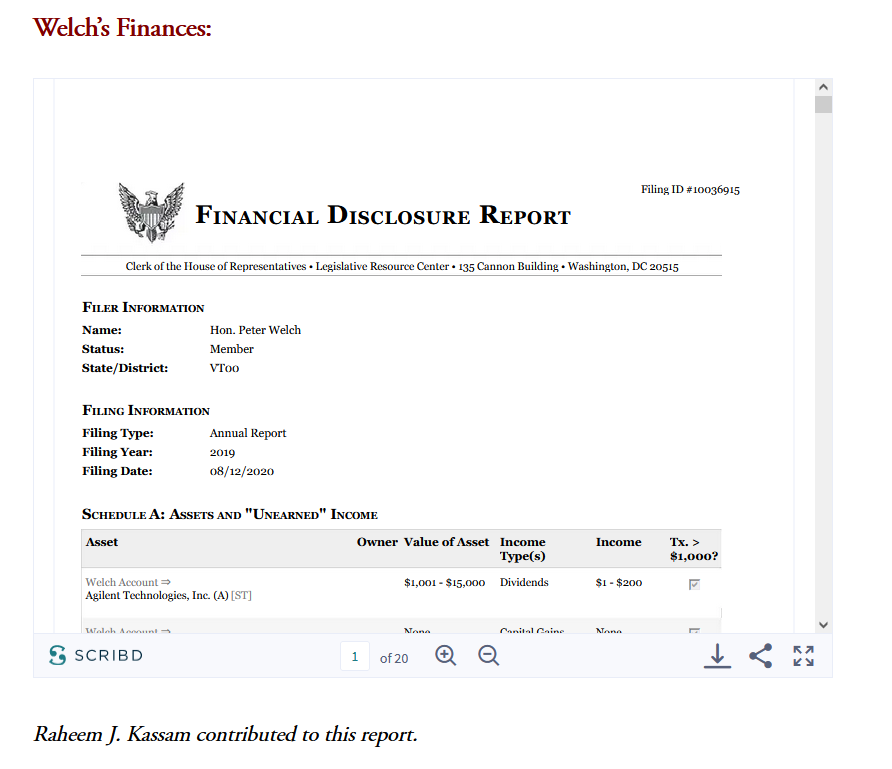
Task: Click the scroll down arrow
Action: coord(823,625)
